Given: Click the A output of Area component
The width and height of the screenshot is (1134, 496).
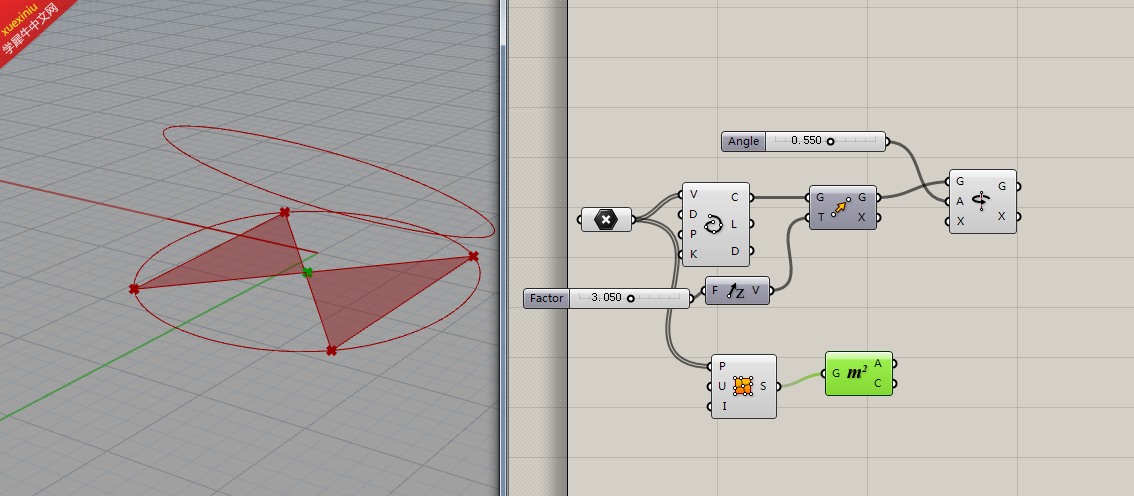Looking at the screenshot, I should 878,363.
